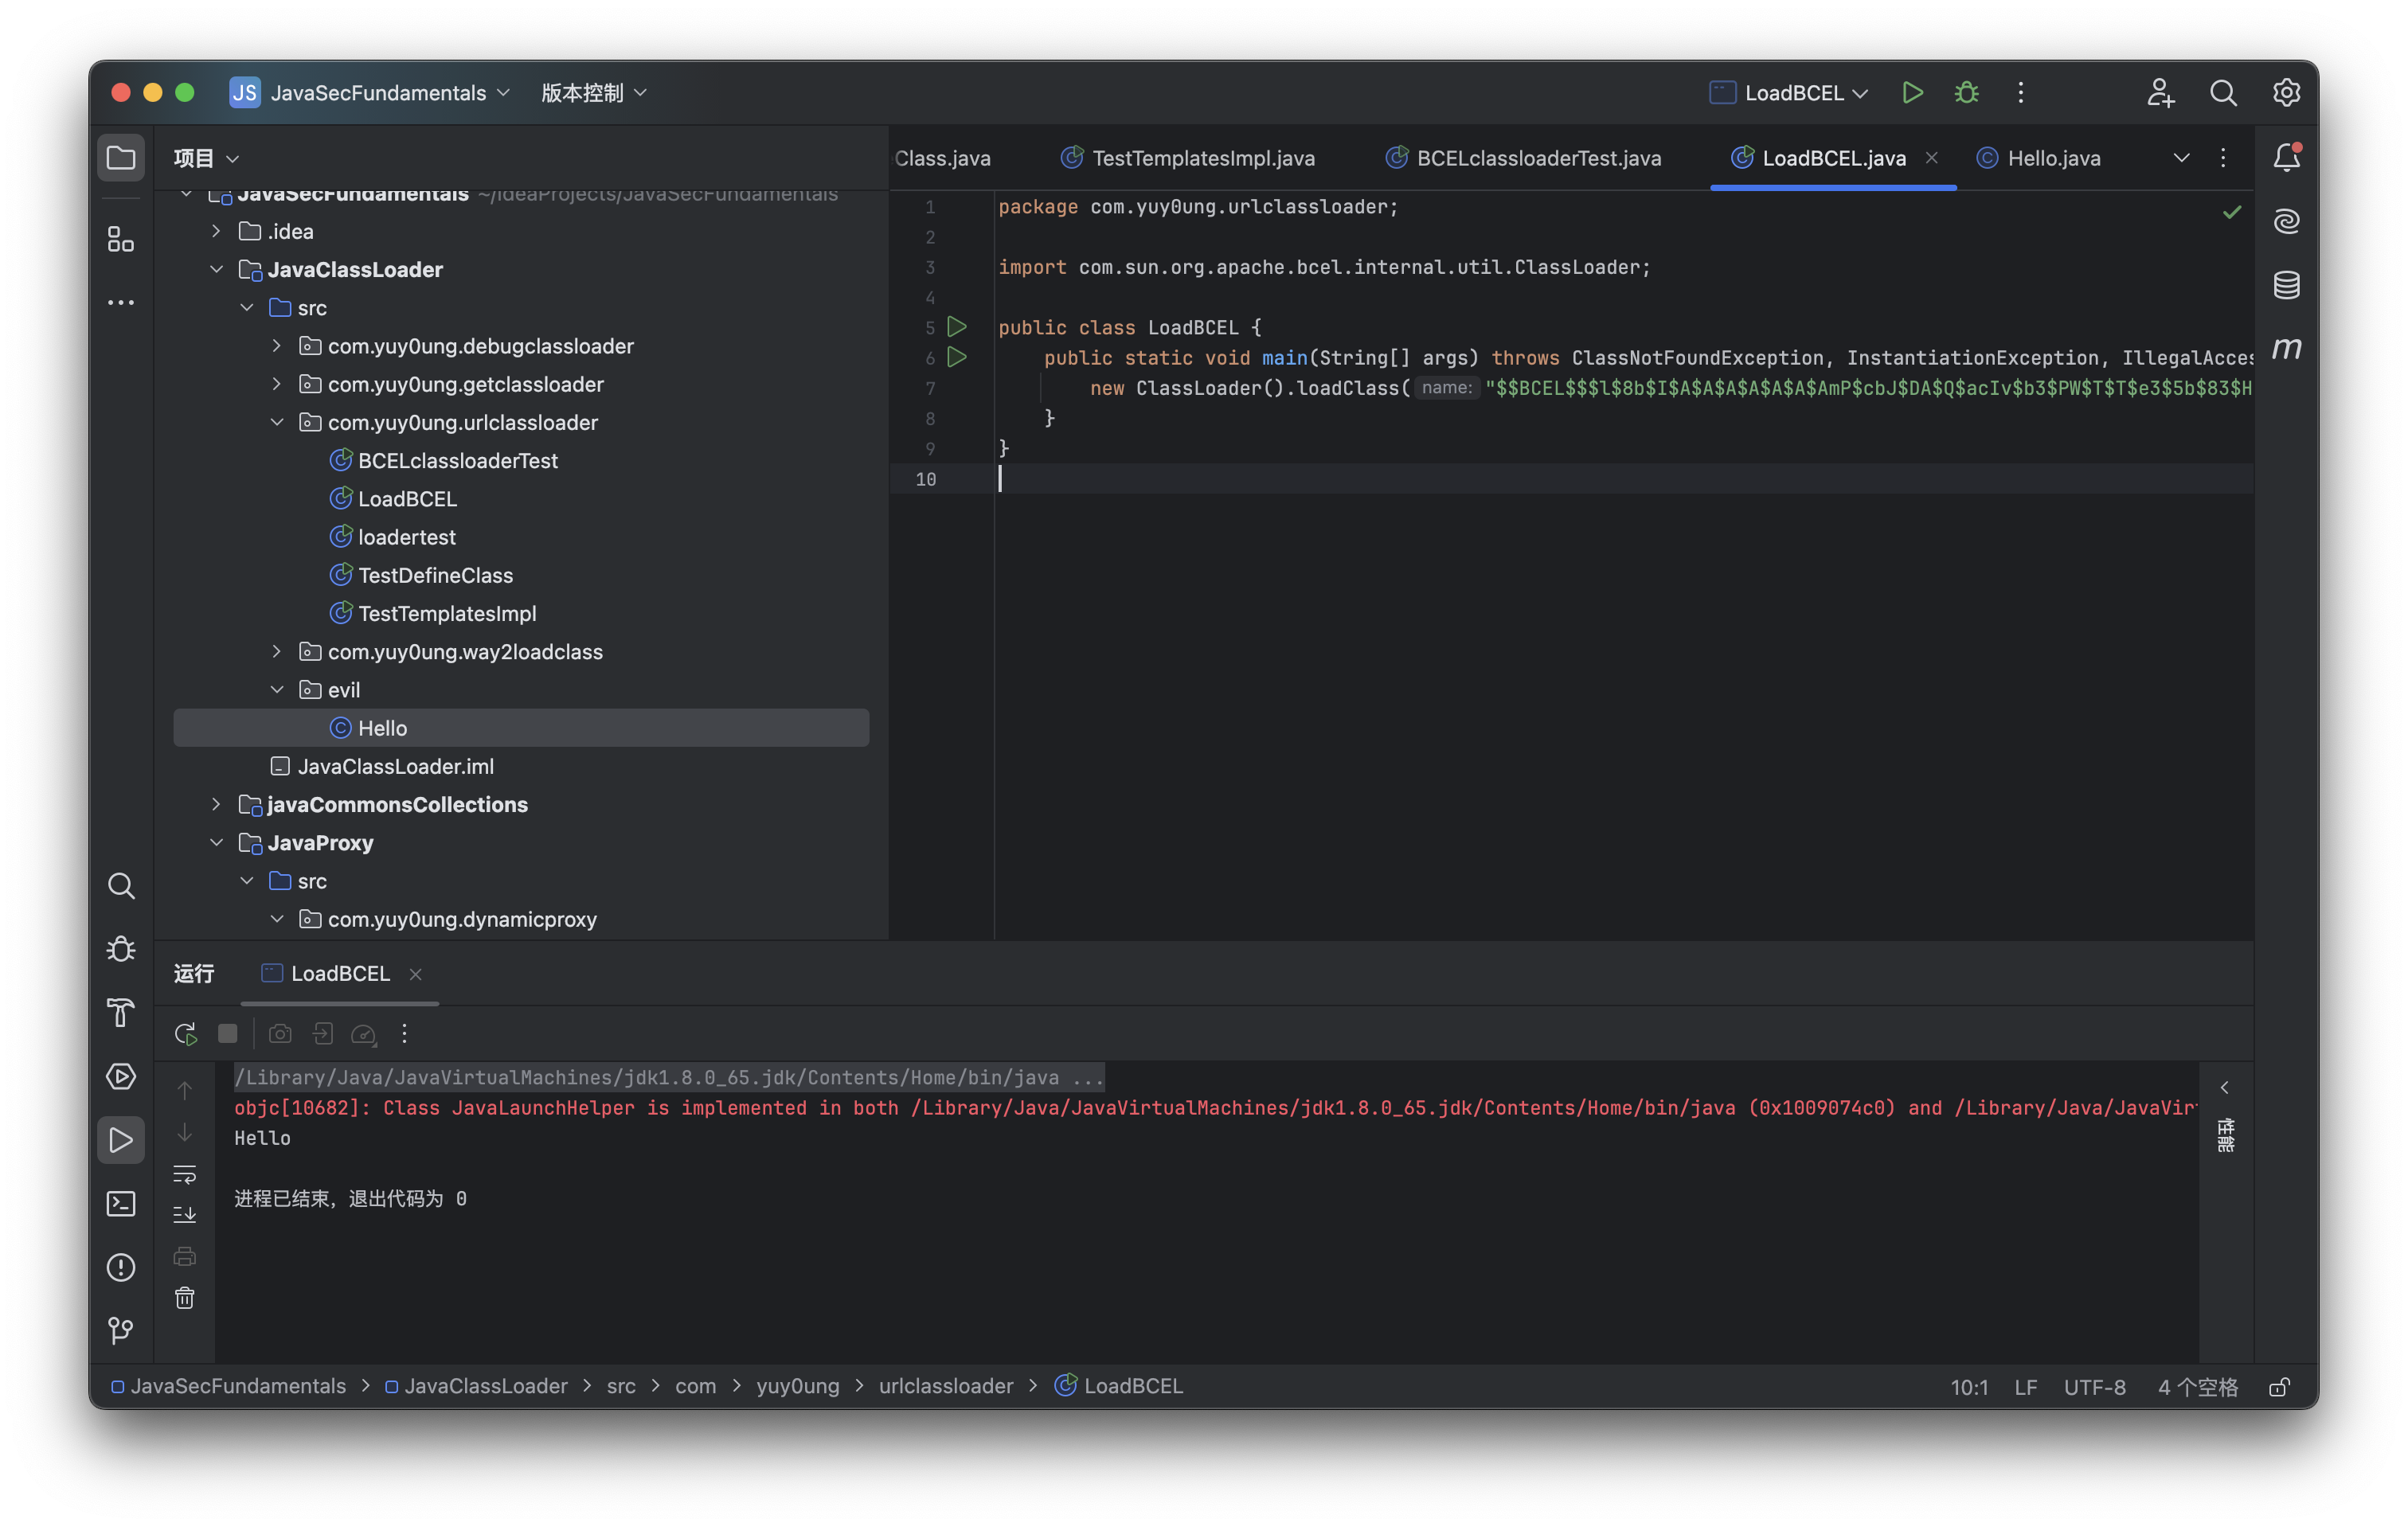Open the 版本控制 version control menu
Screen dimensions: 2408x1527
point(593,93)
